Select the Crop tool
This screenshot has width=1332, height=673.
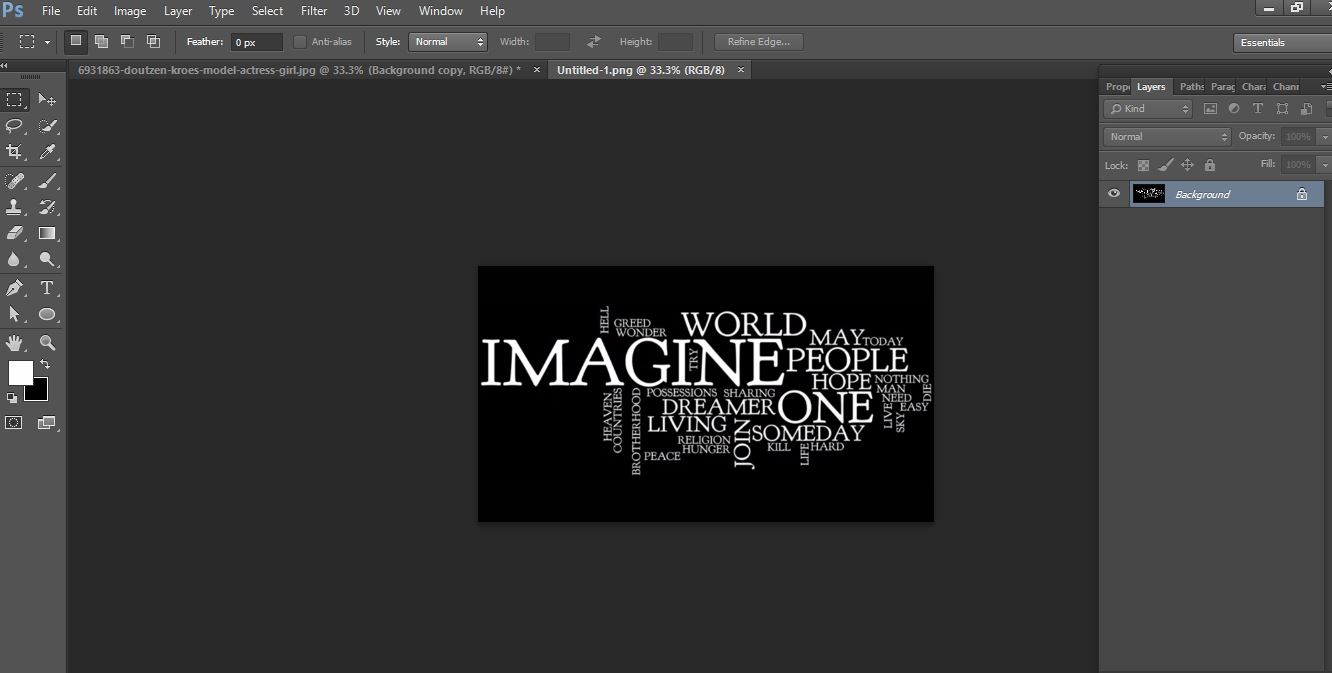[15, 152]
